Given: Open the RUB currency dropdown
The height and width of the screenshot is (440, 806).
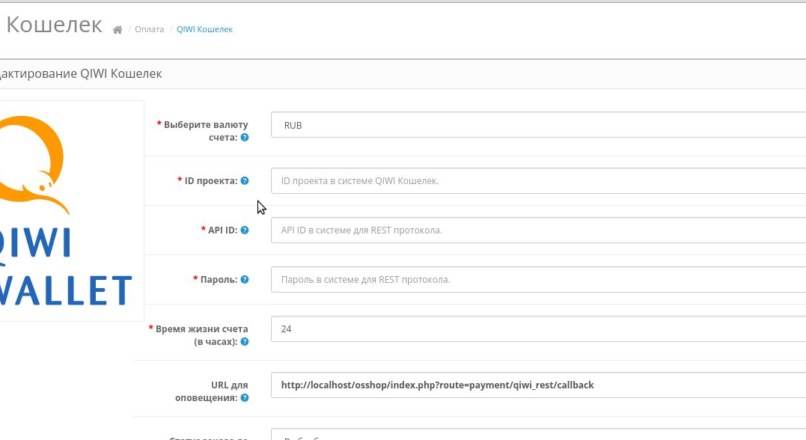Looking at the screenshot, I should click(538, 125).
